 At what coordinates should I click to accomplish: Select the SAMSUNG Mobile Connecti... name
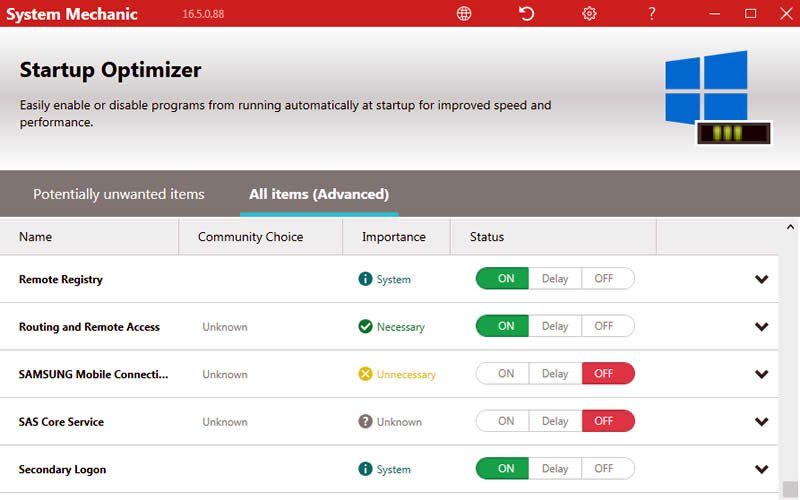pyautogui.click(x=93, y=374)
